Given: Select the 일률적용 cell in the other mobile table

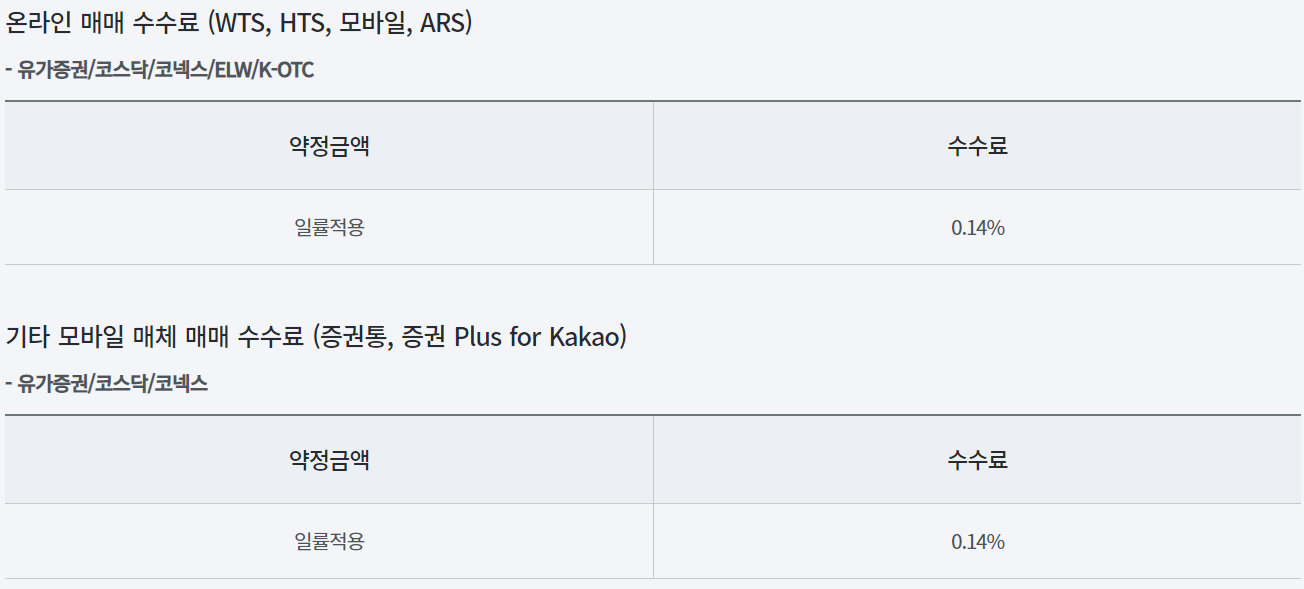Looking at the screenshot, I should 329,541.
